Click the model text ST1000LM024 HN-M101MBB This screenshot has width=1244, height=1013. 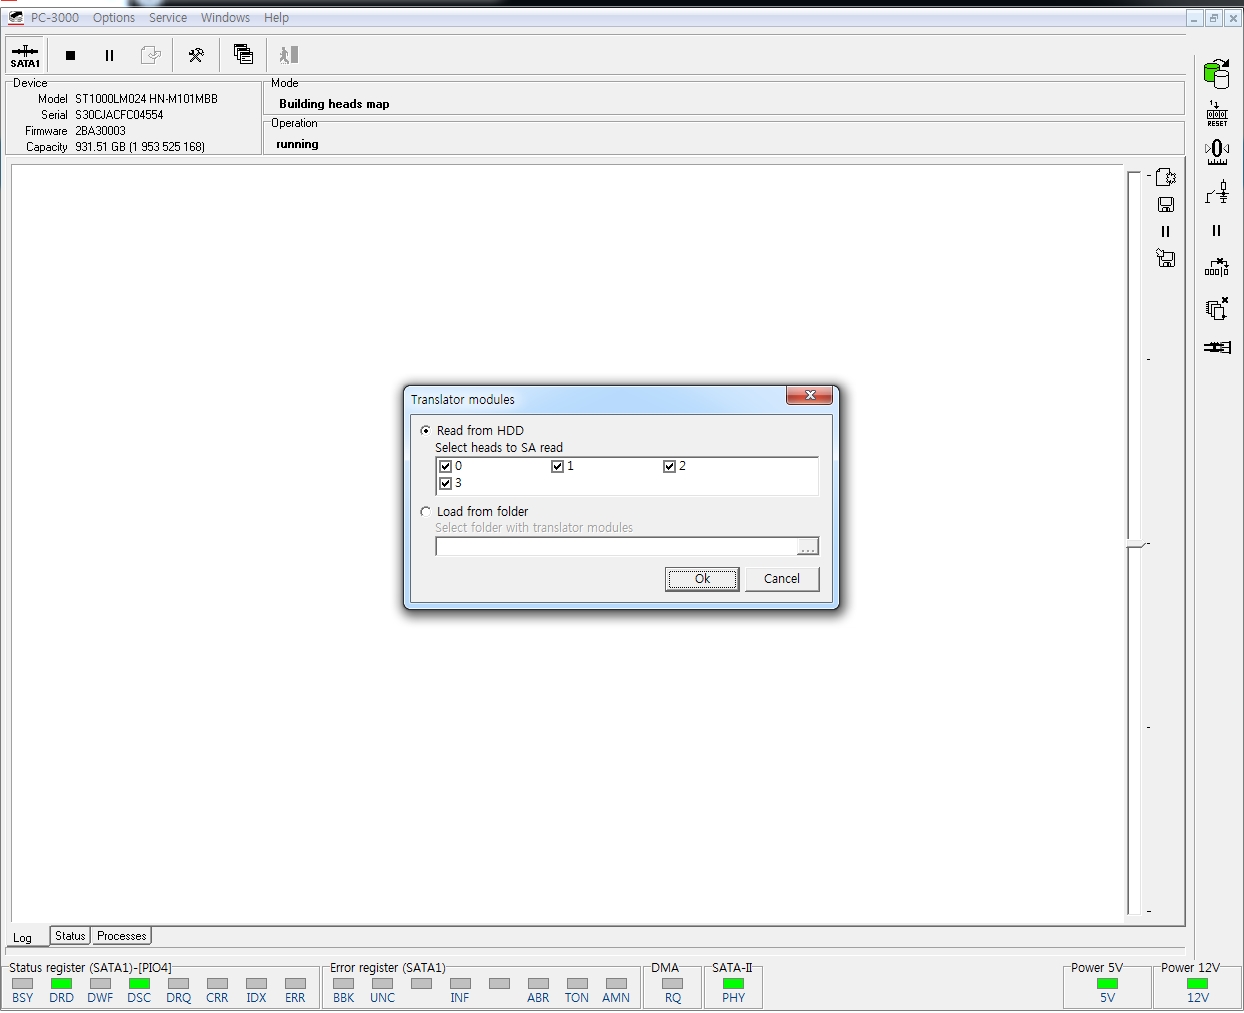[146, 99]
